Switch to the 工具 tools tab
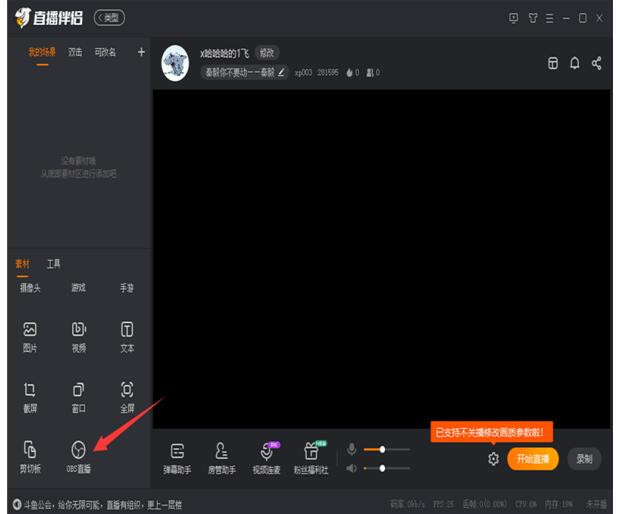The width and height of the screenshot is (620, 514). [54, 264]
